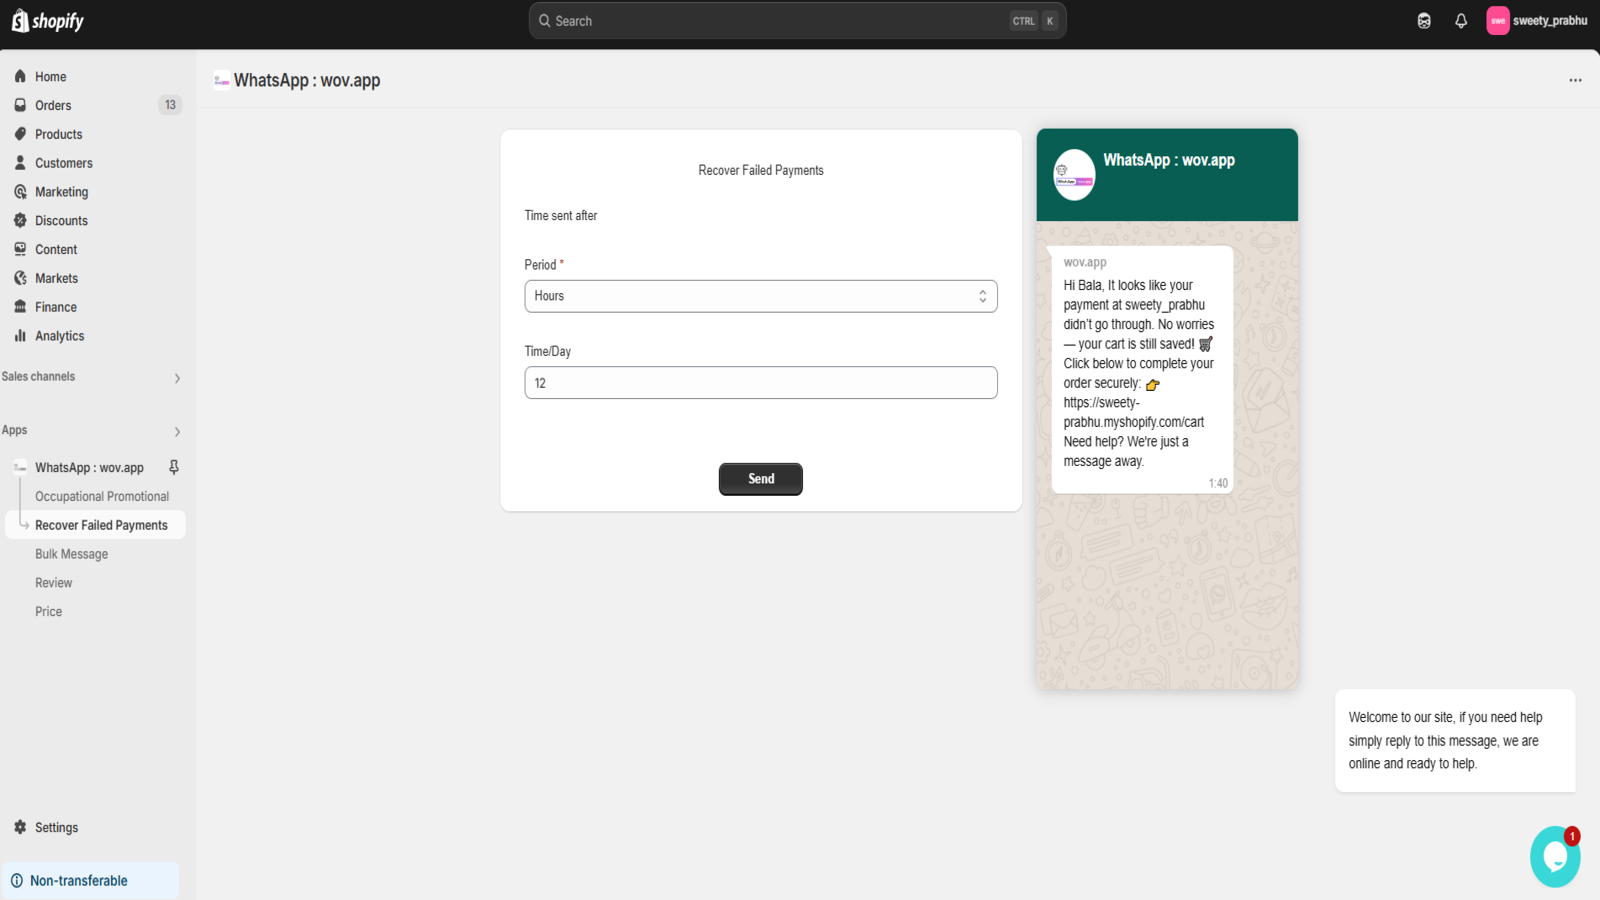Click the WhatsApp app icon in sidebar
The image size is (1600, 900).
click(x=20, y=467)
